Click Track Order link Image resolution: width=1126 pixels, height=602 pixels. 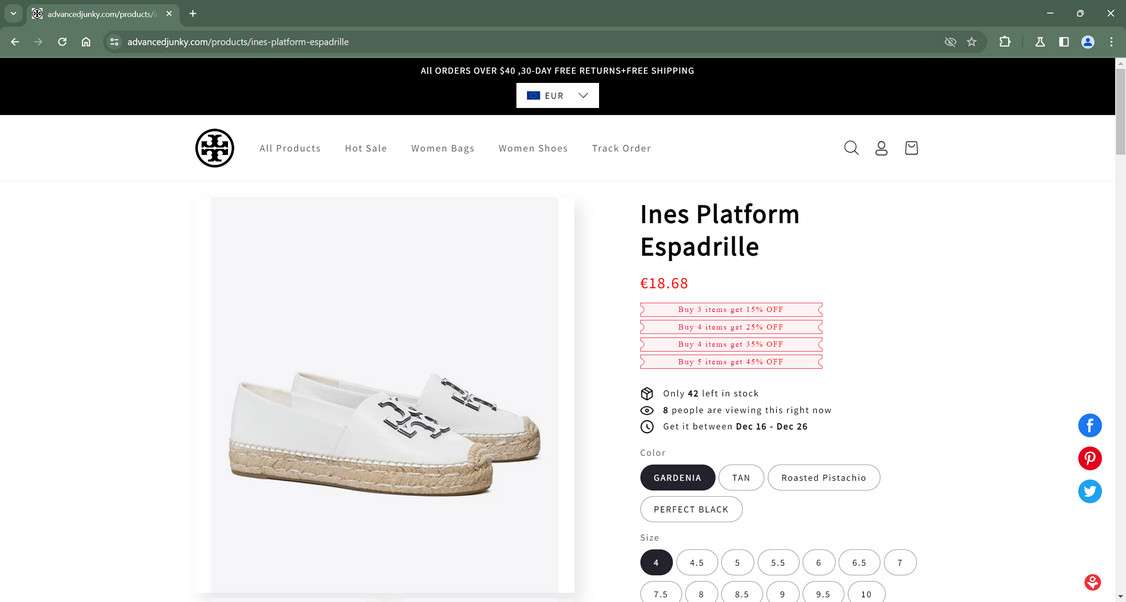point(621,148)
